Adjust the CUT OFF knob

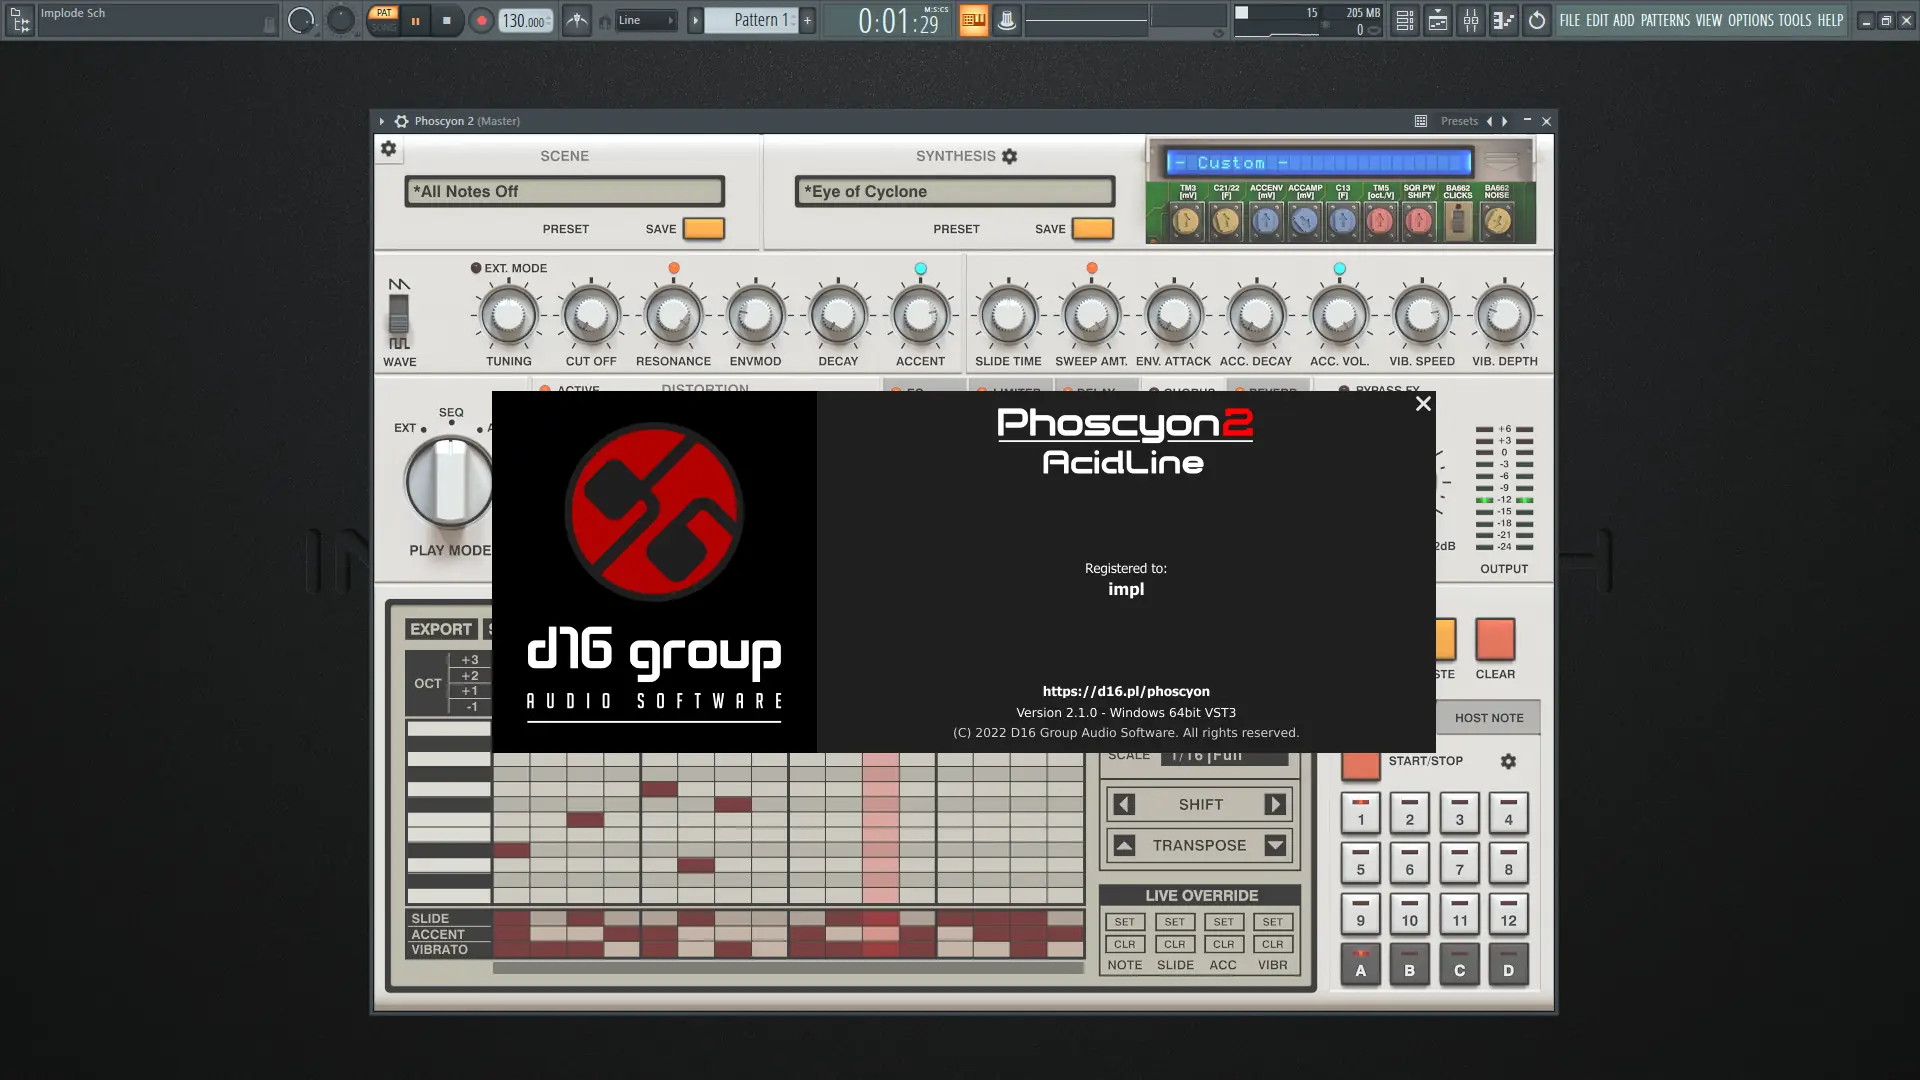click(x=589, y=315)
